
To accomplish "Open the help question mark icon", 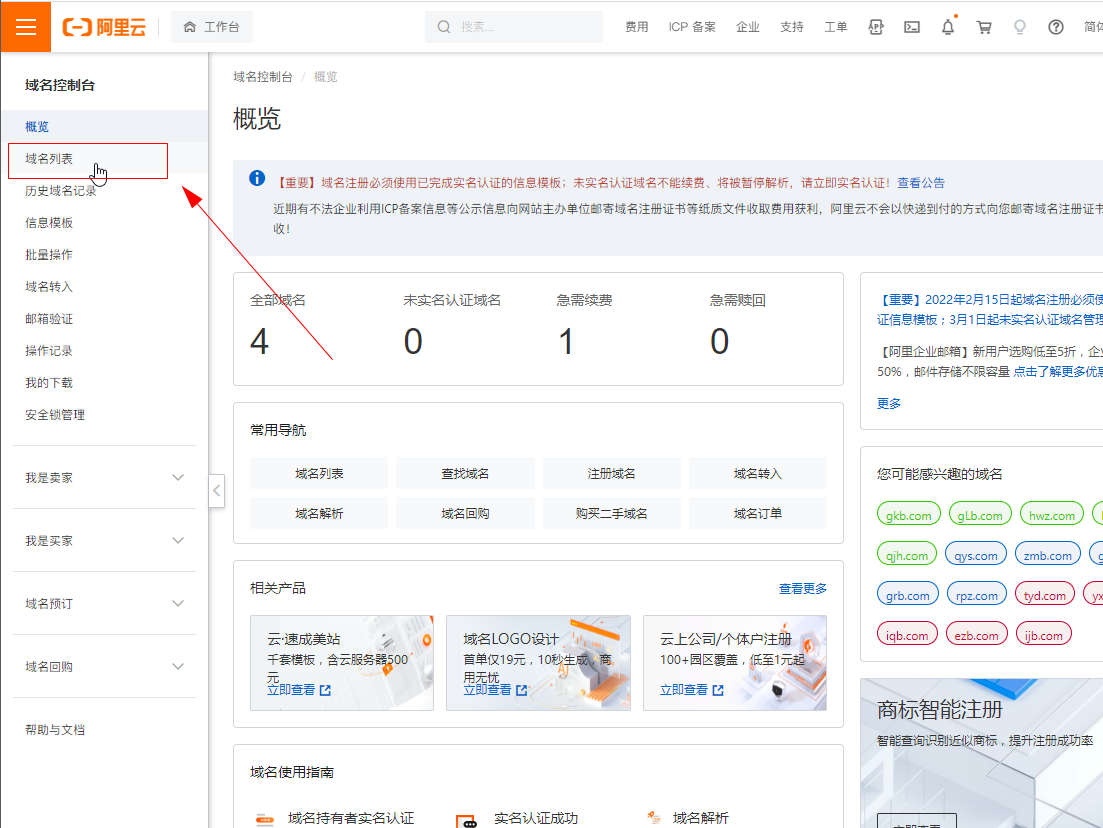I will (1055, 27).
